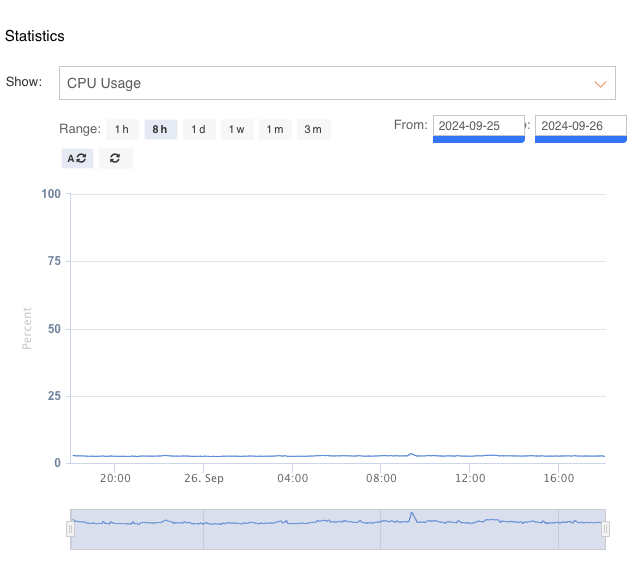641x567 pixels.
Task: Open the Show statistics dropdown
Action: pyautogui.click(x=336, y=84)
